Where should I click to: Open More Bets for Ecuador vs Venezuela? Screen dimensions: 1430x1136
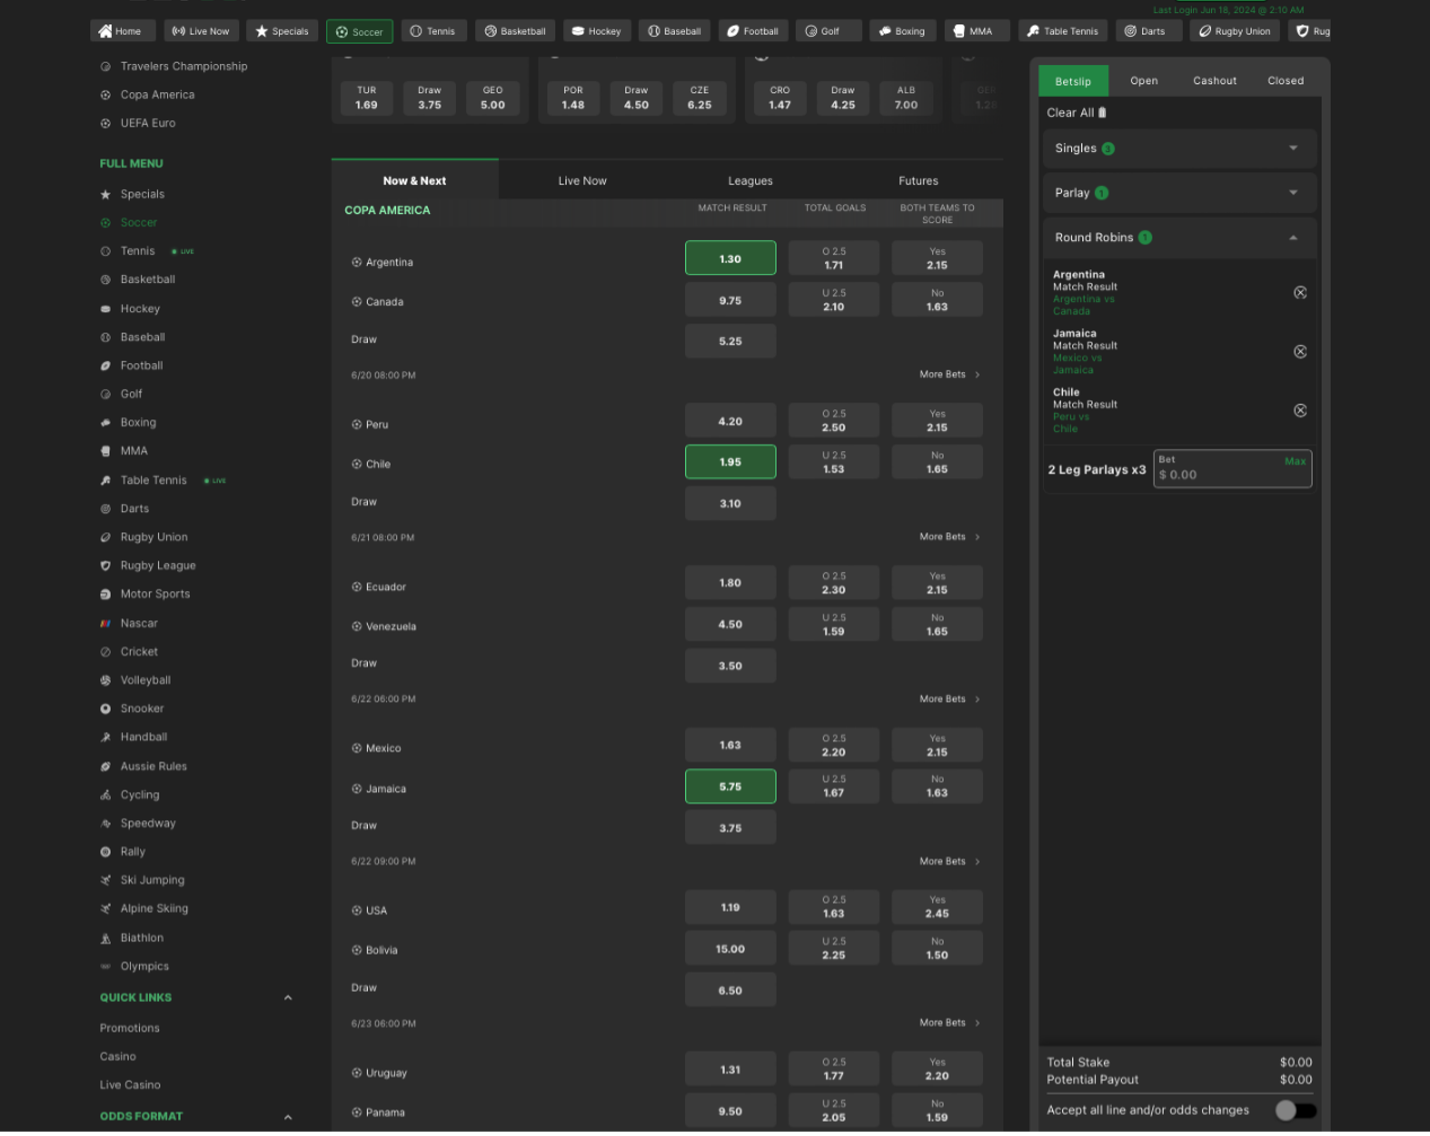949,699
